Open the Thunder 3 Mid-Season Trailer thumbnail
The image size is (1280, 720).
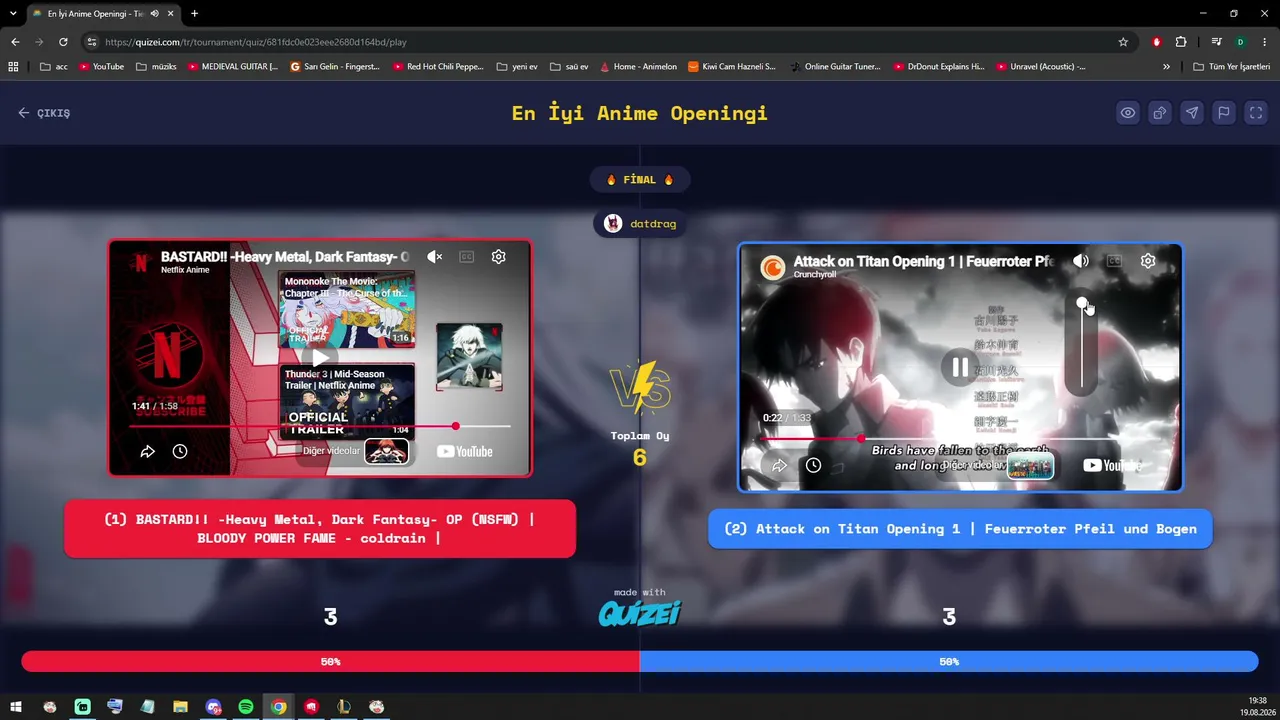coord(347,401)
